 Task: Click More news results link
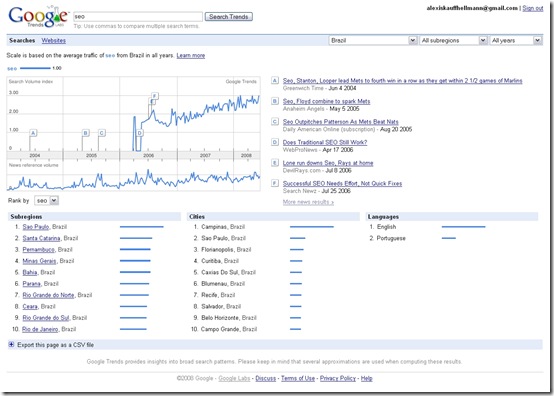308,202
